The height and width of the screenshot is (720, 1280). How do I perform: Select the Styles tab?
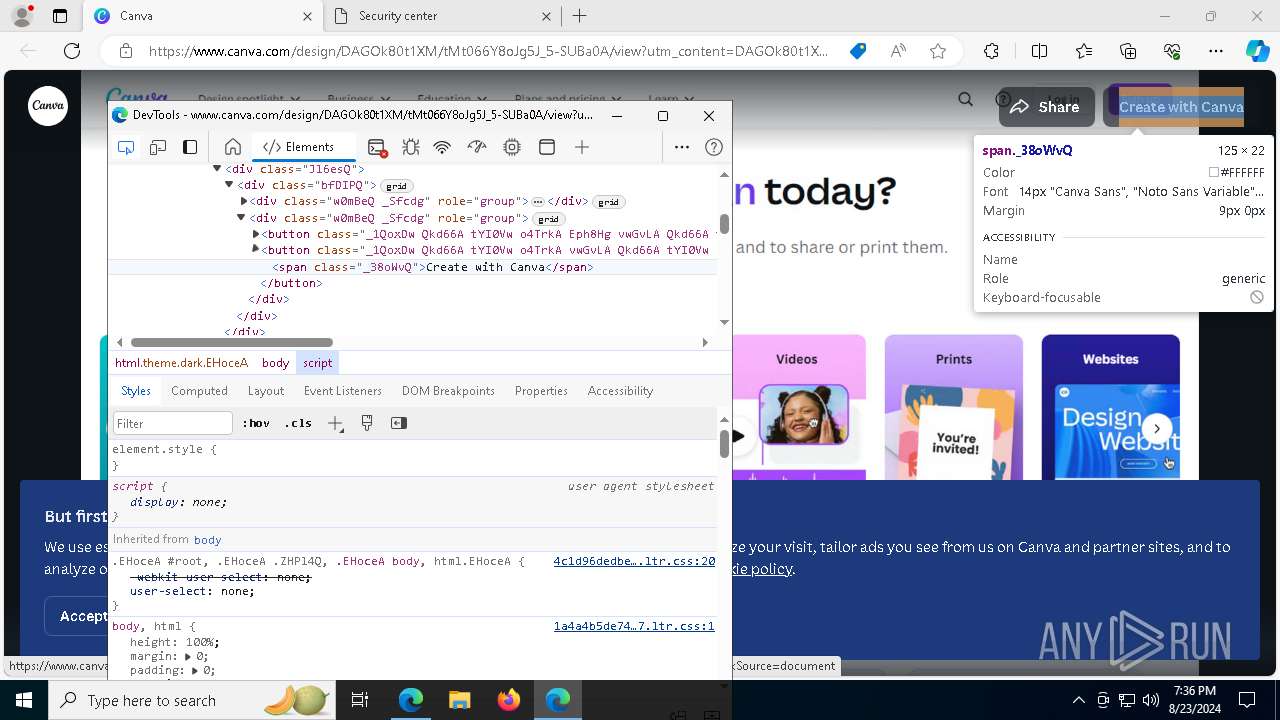[136, 391]
